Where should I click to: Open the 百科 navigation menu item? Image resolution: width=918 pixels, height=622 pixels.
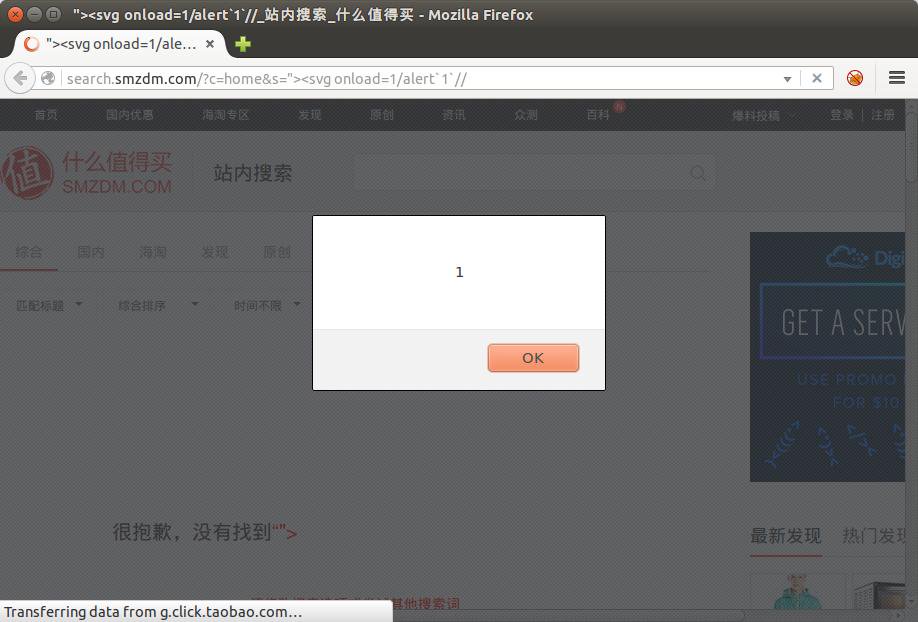tap(596, 115)
